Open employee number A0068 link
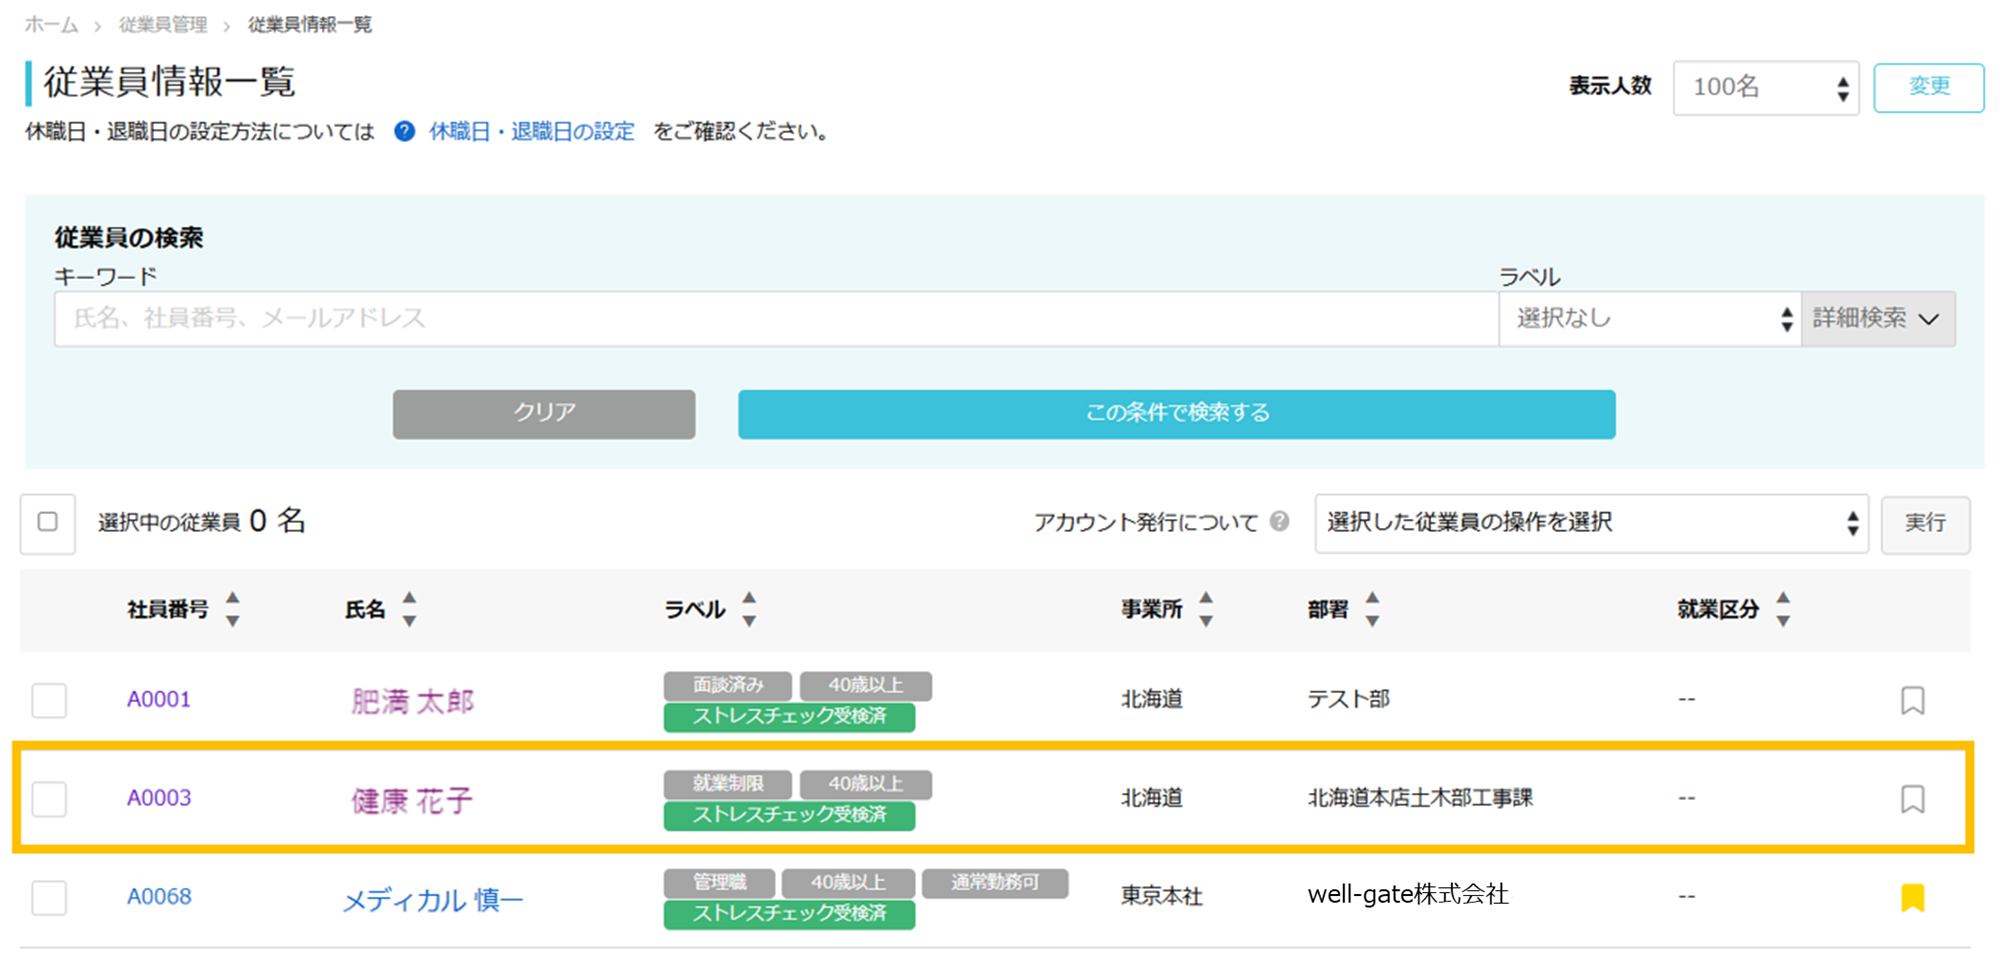This screenshot has width=2000, height=953. 159,896
